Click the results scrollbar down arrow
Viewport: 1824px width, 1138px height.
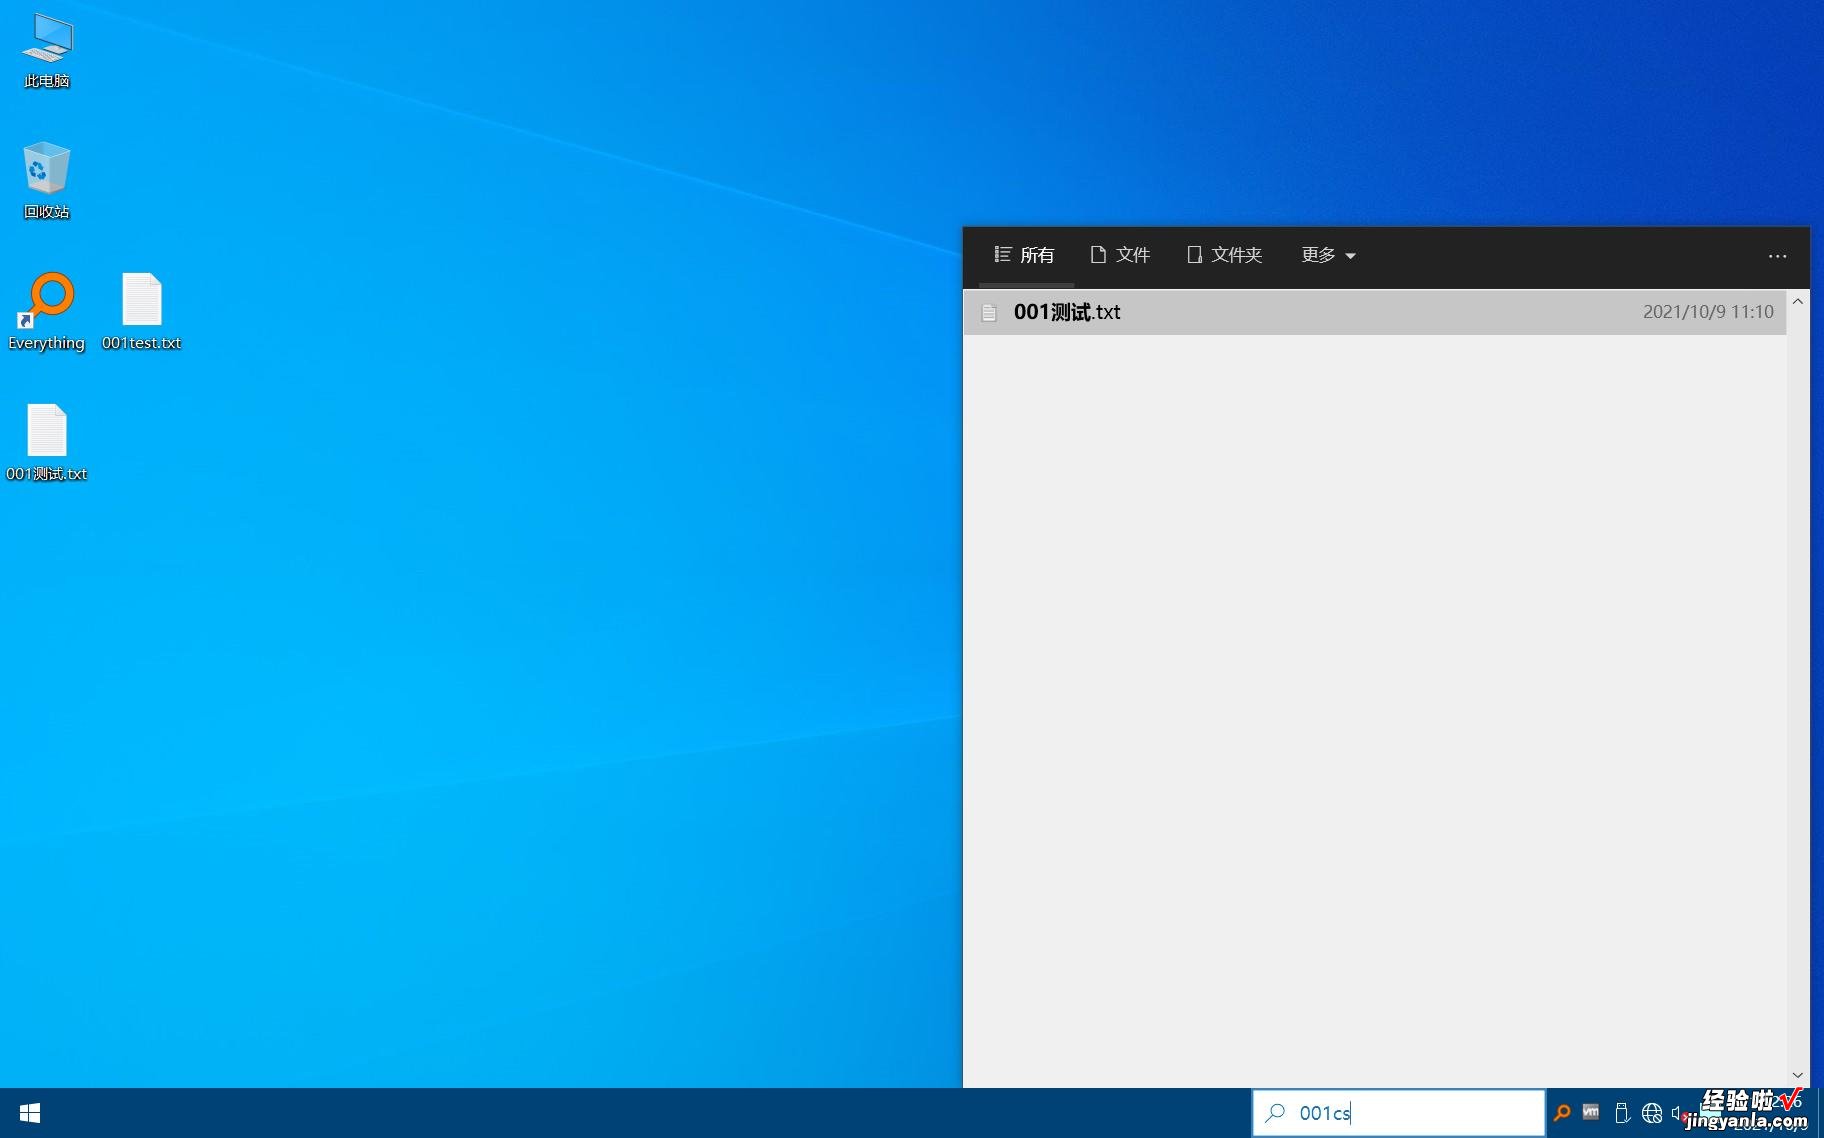1797,1075
